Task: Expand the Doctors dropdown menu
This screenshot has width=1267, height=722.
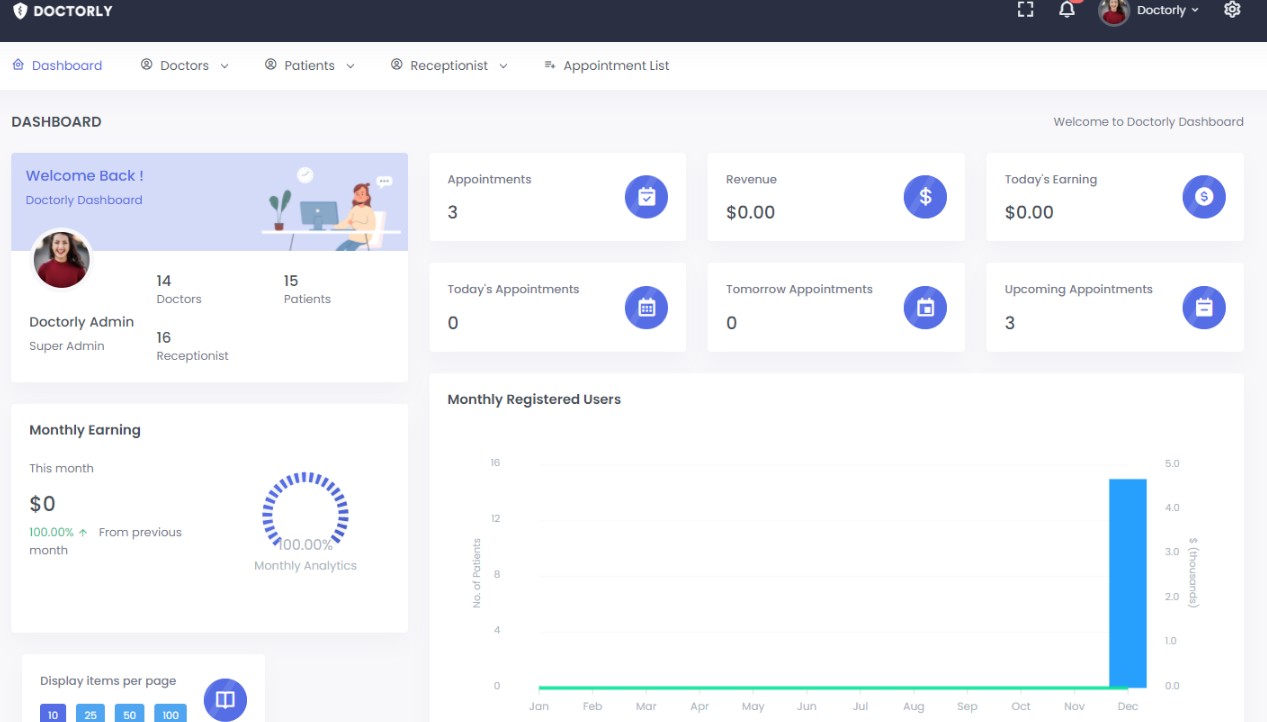Action: tap(185, 66)
